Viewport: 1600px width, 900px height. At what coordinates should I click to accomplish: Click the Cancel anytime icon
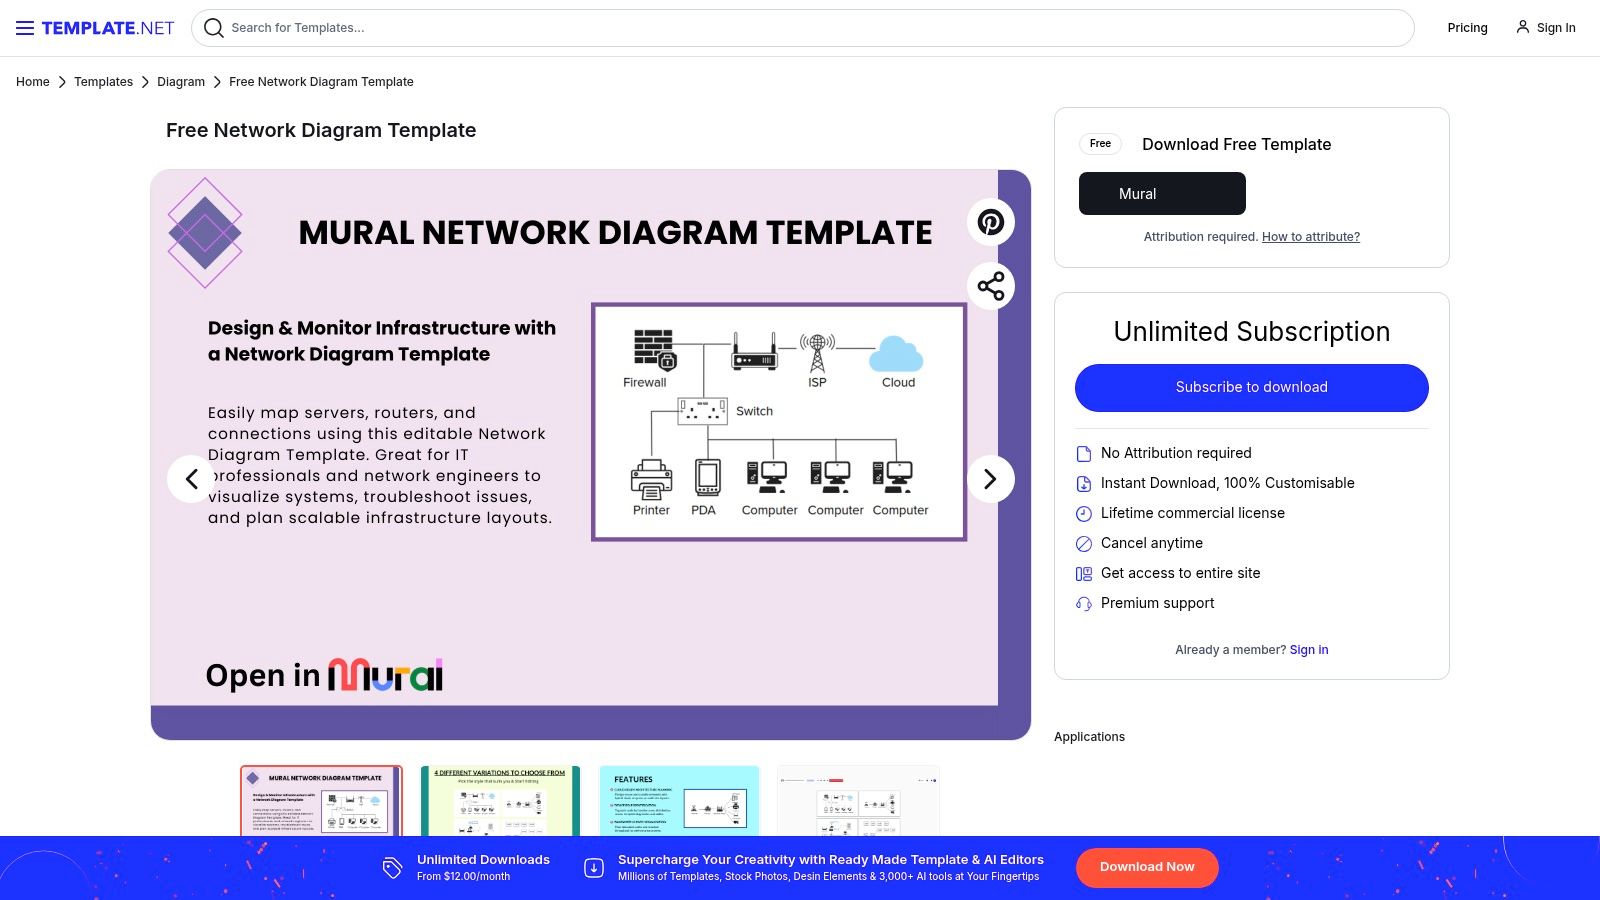(1083, 544)
